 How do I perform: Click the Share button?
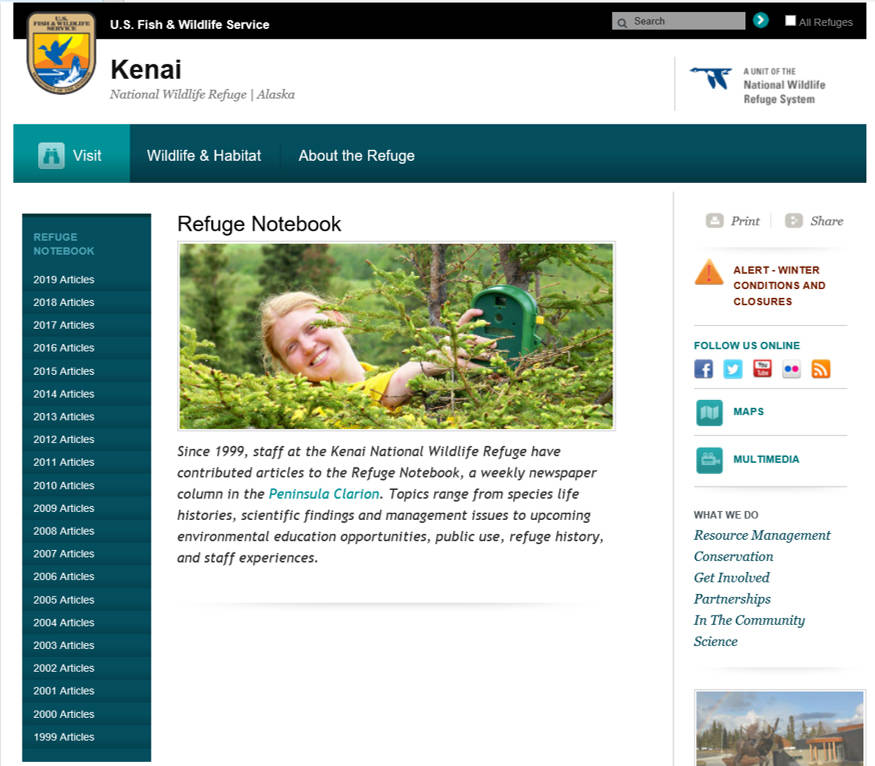pyautogui.click(x=814, y=221)
